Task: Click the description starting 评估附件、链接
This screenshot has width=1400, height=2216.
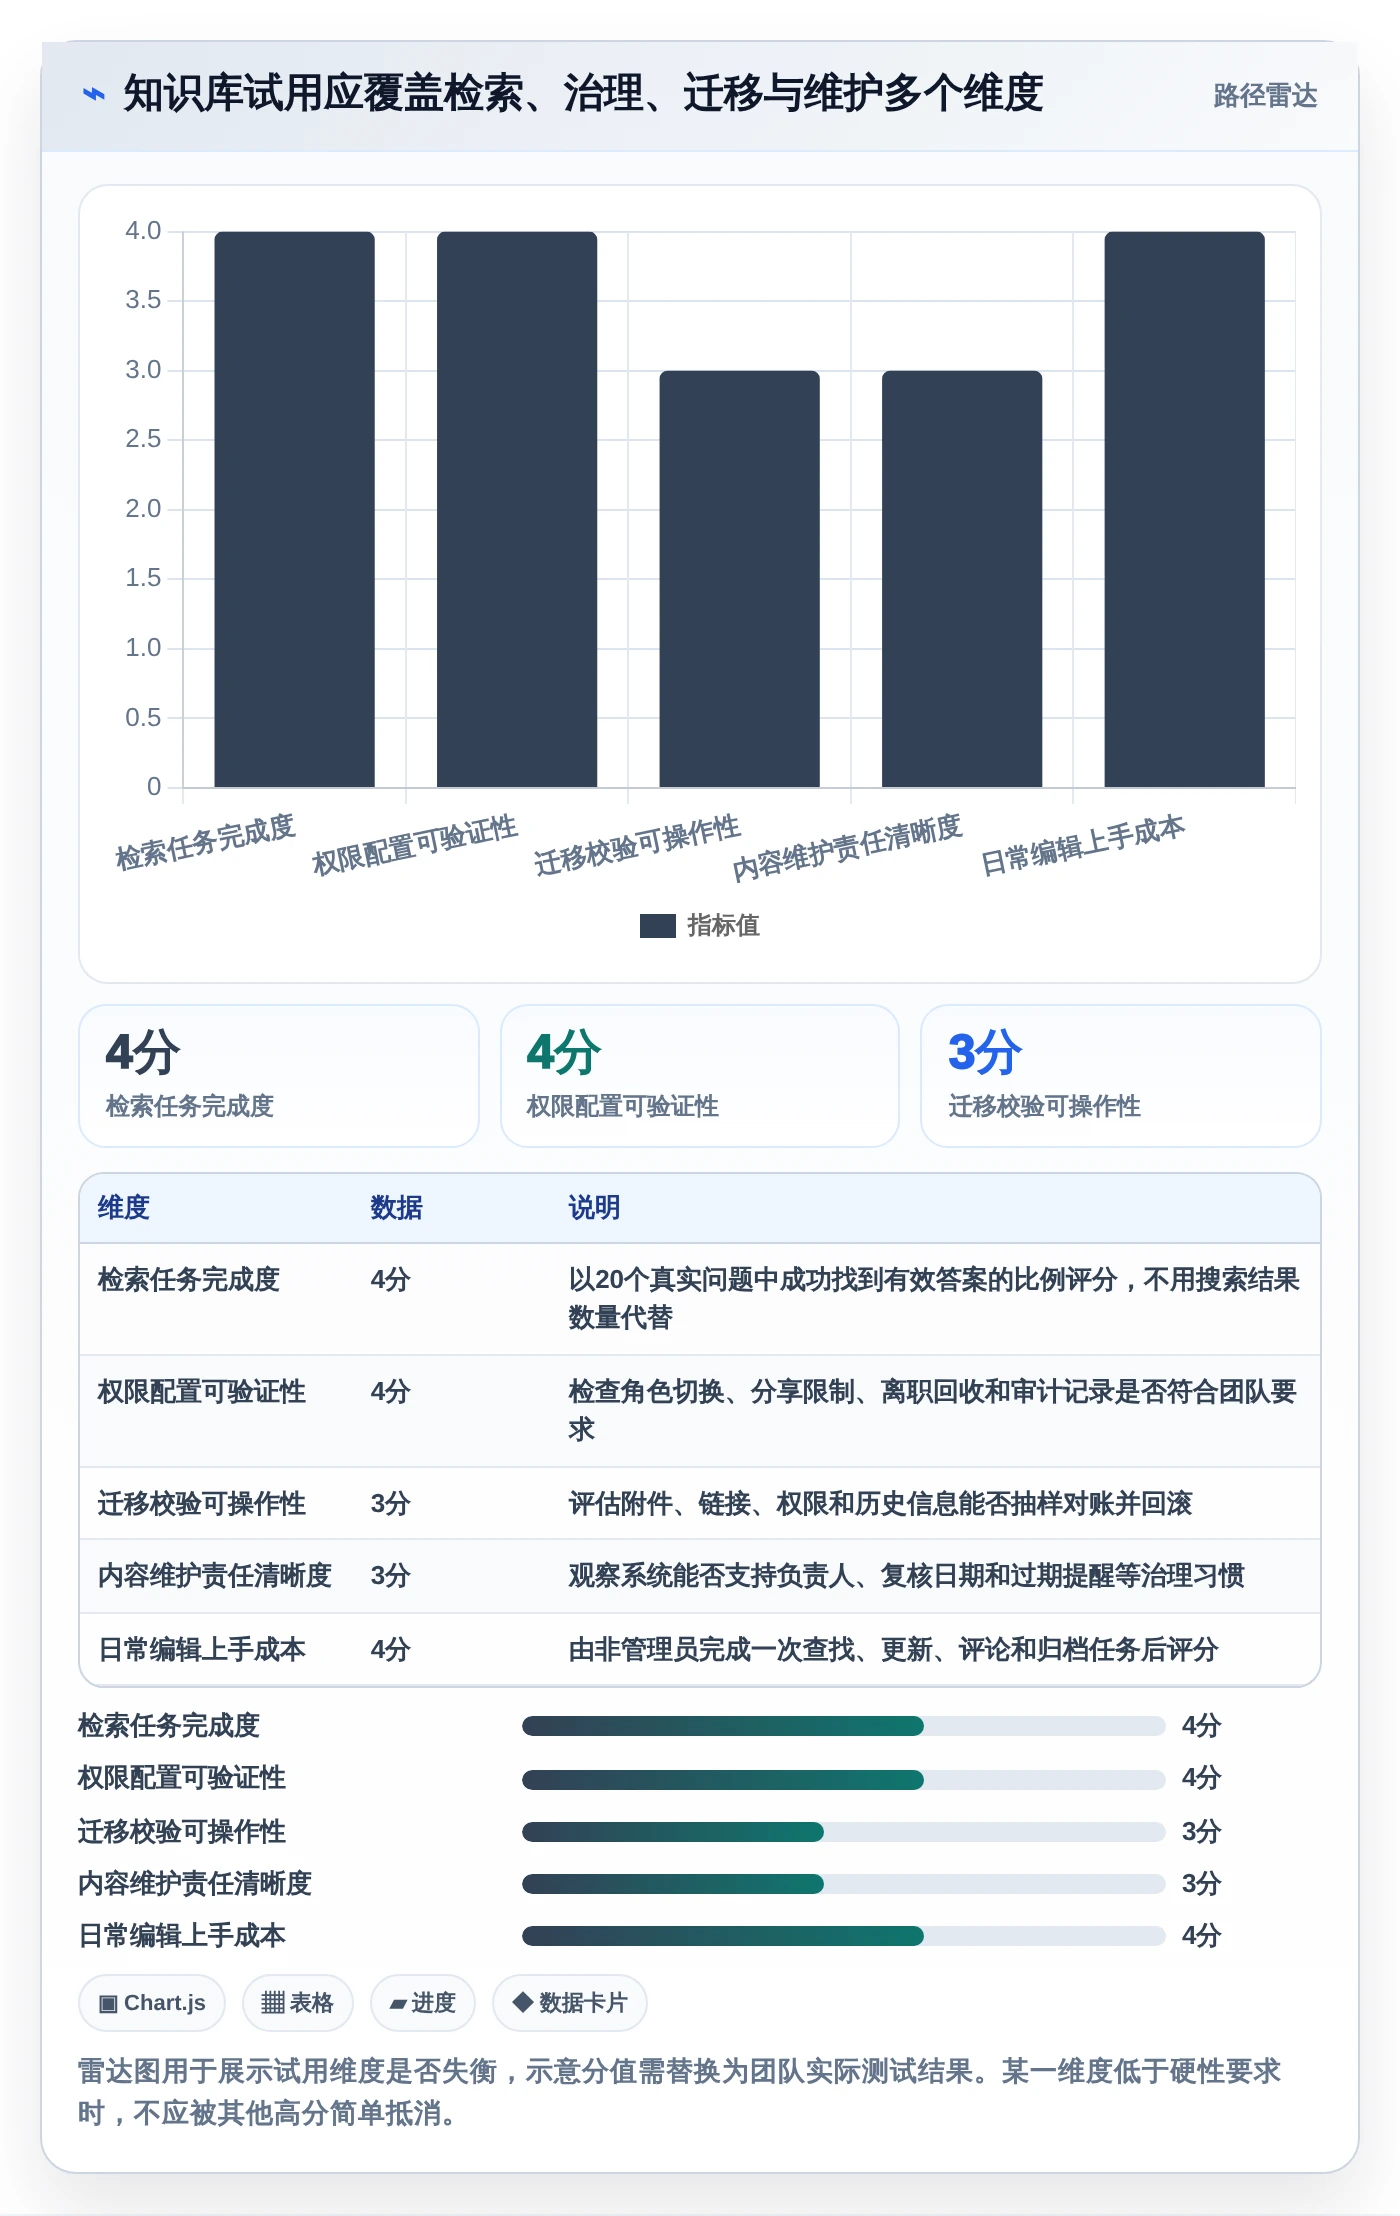Action: coord(880,1504)
